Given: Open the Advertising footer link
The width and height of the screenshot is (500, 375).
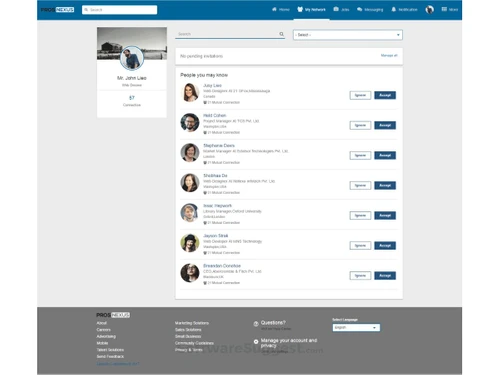Looking at the screenshot, I should pyautogui.click(x=106, y=336).
